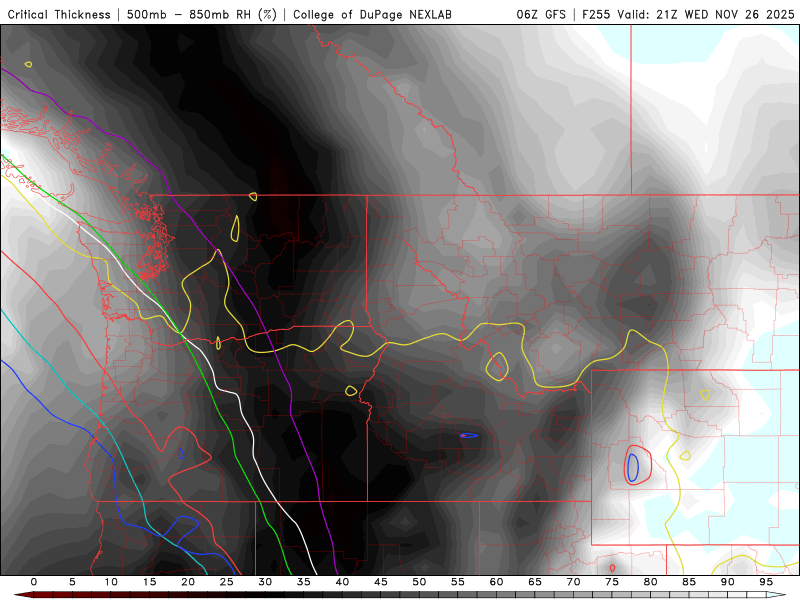Click the "500mb - 850mb RH (%)" label

coord(202,15)
